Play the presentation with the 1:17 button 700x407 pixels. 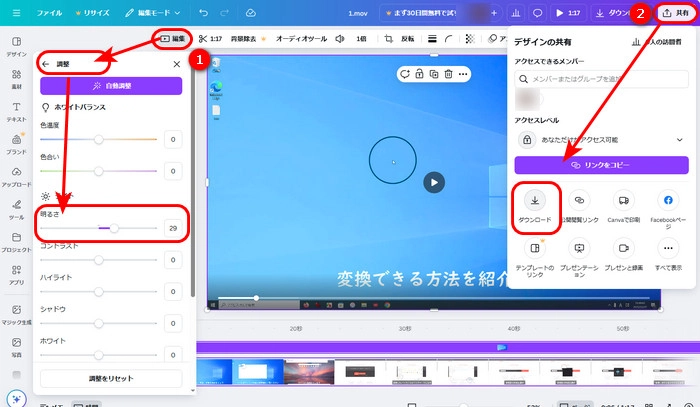(568, 13)
